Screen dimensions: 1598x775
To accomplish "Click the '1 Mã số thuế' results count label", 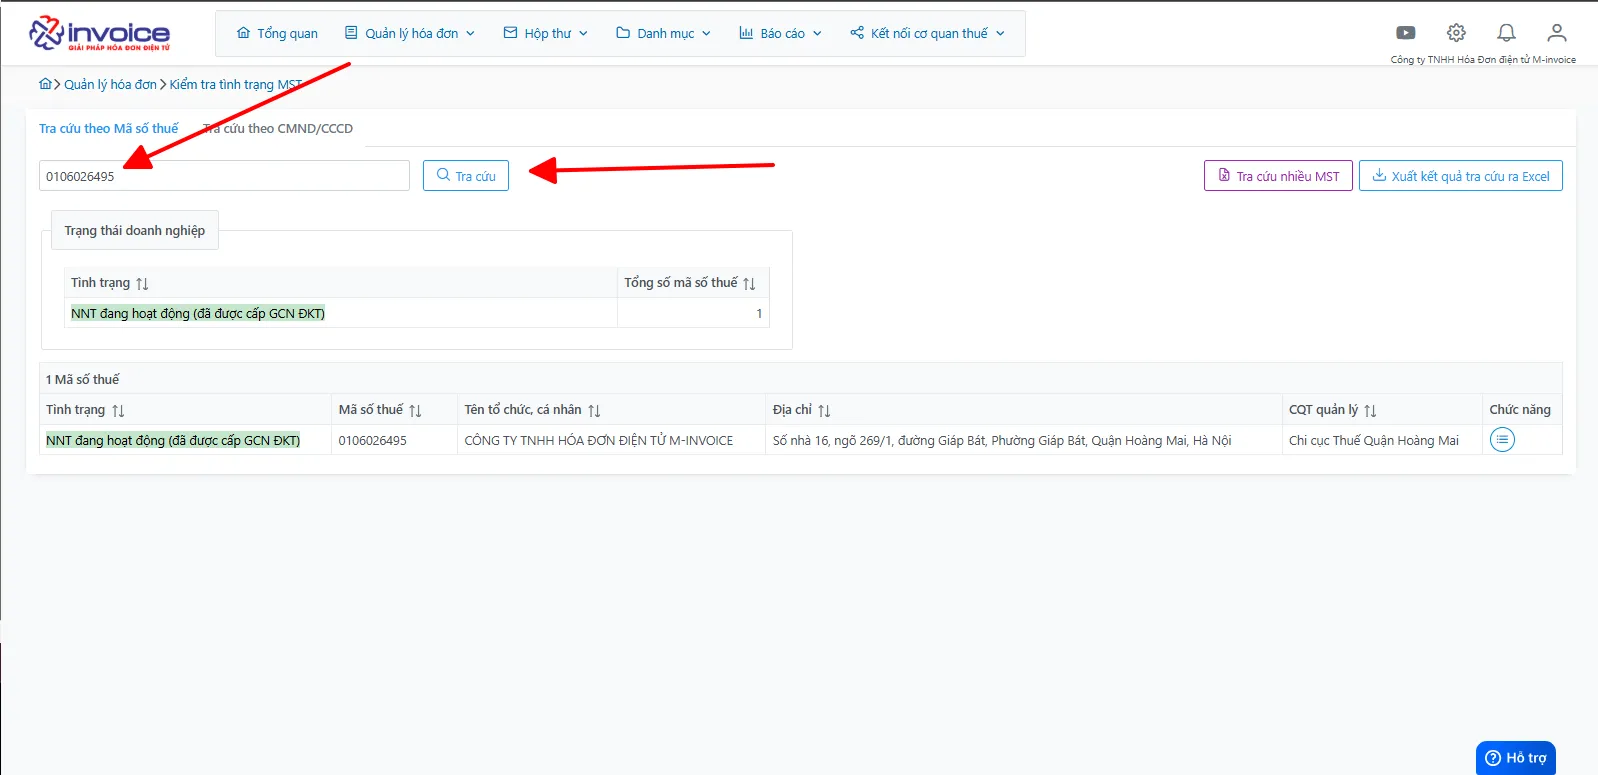I will (x=82, y=379).
